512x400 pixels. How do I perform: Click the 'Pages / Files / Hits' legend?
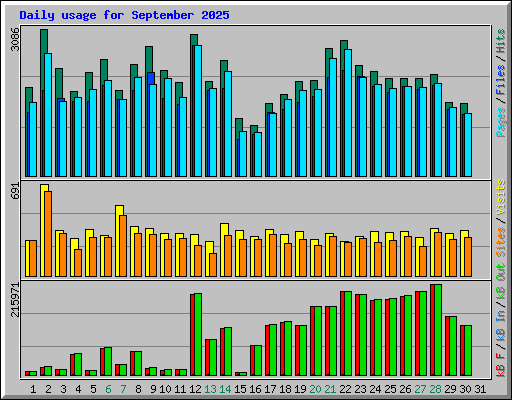pyautogui.click(x=501, y=83)
